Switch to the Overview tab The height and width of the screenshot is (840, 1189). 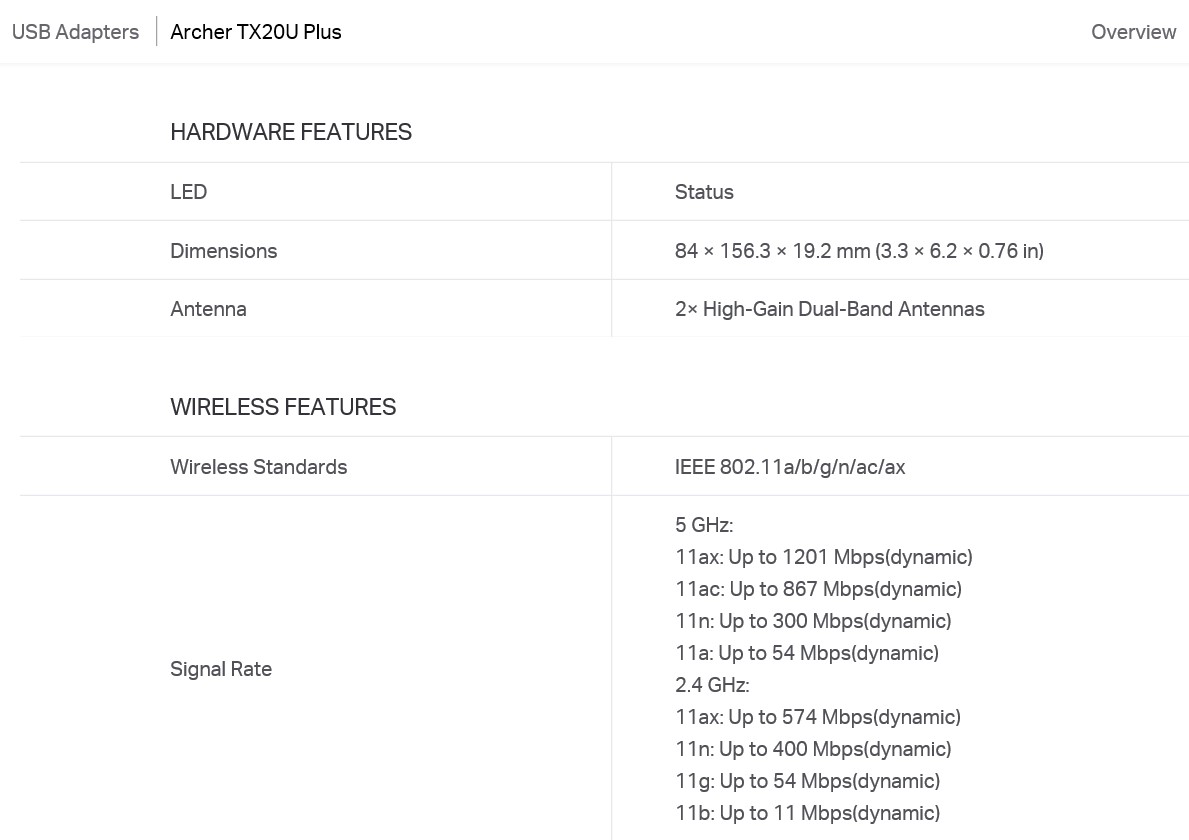1133,32
